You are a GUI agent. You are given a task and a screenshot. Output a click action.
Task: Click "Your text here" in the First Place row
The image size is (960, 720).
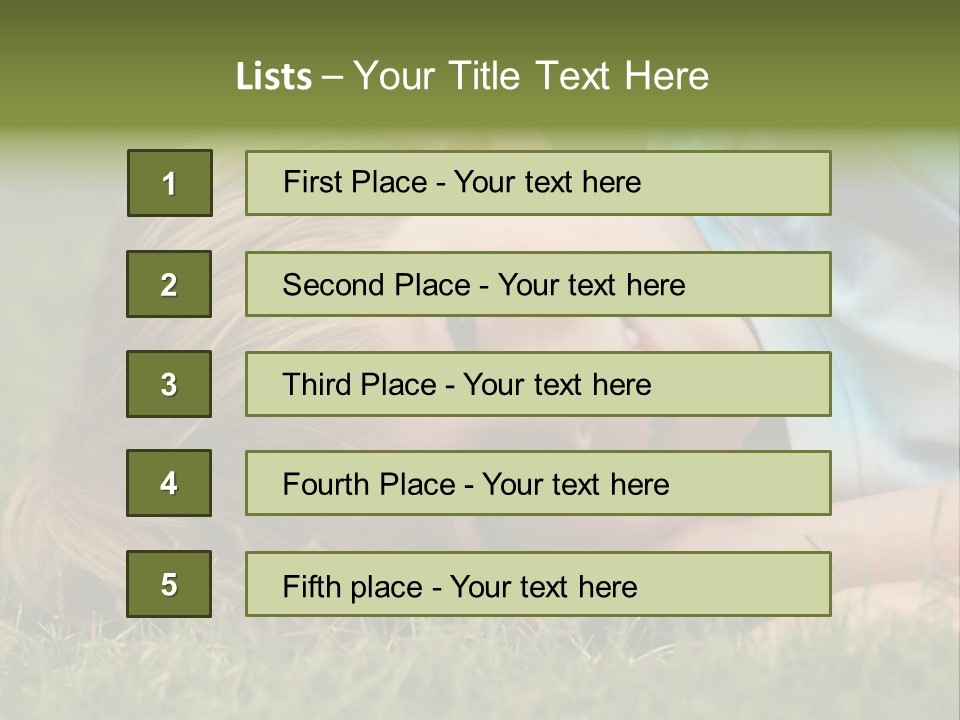coord(547,182)
